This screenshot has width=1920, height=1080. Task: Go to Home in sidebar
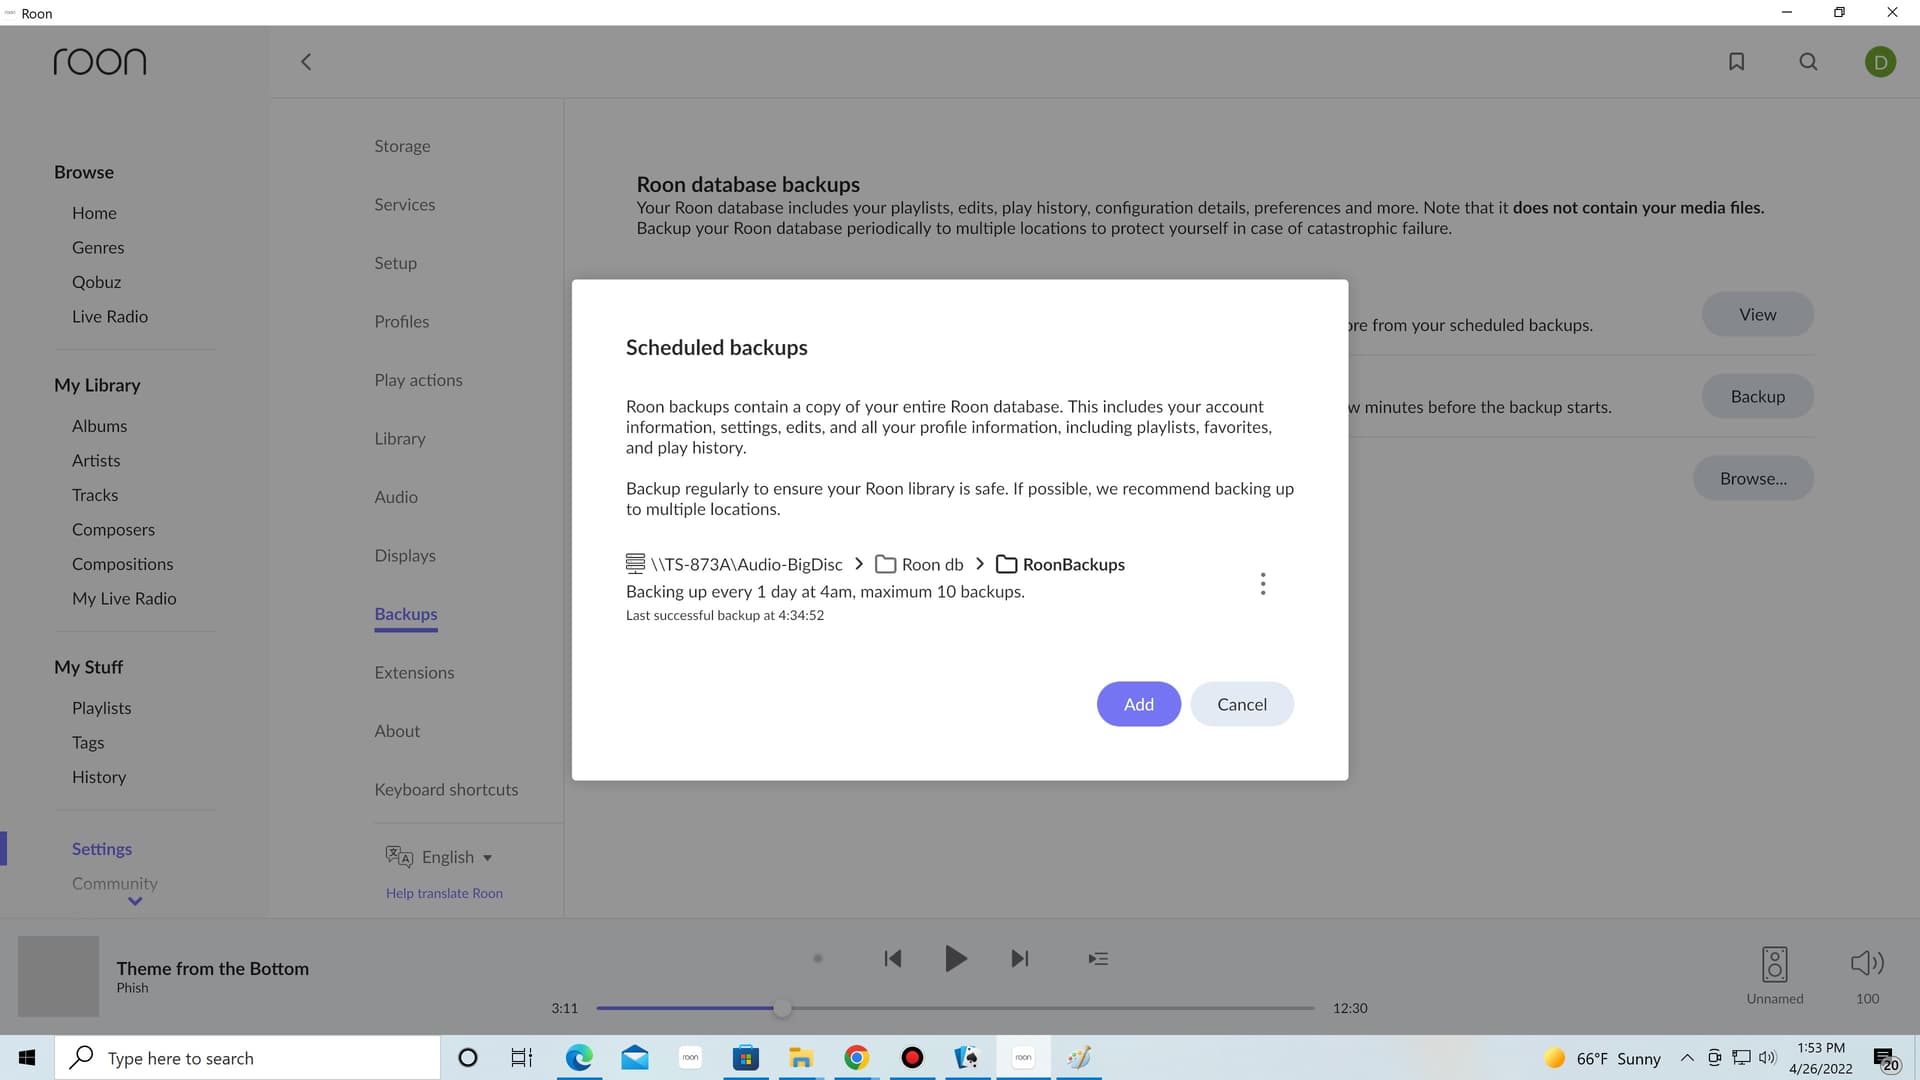point(94,213)
